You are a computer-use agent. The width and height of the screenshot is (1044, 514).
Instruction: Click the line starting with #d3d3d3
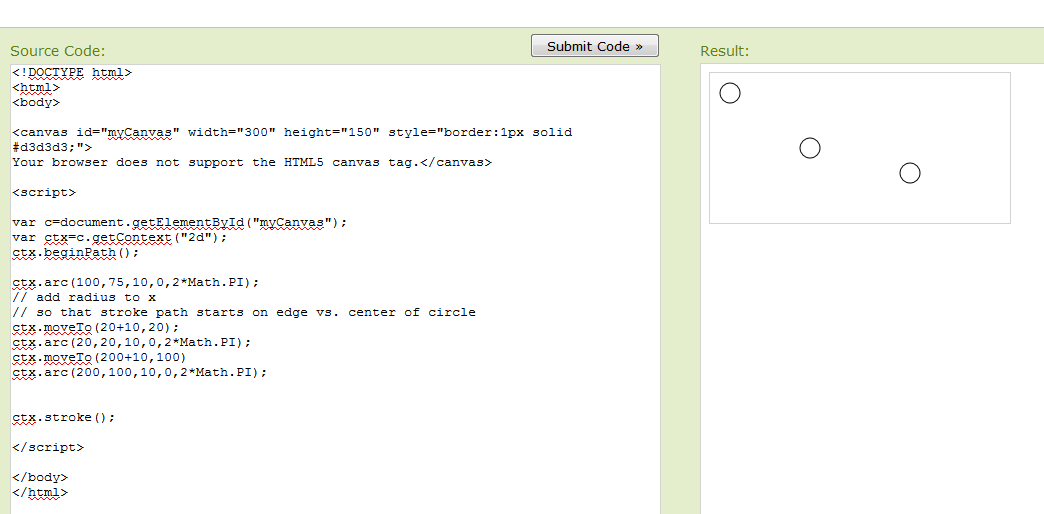pyautogui.click(x=52, y=147)
